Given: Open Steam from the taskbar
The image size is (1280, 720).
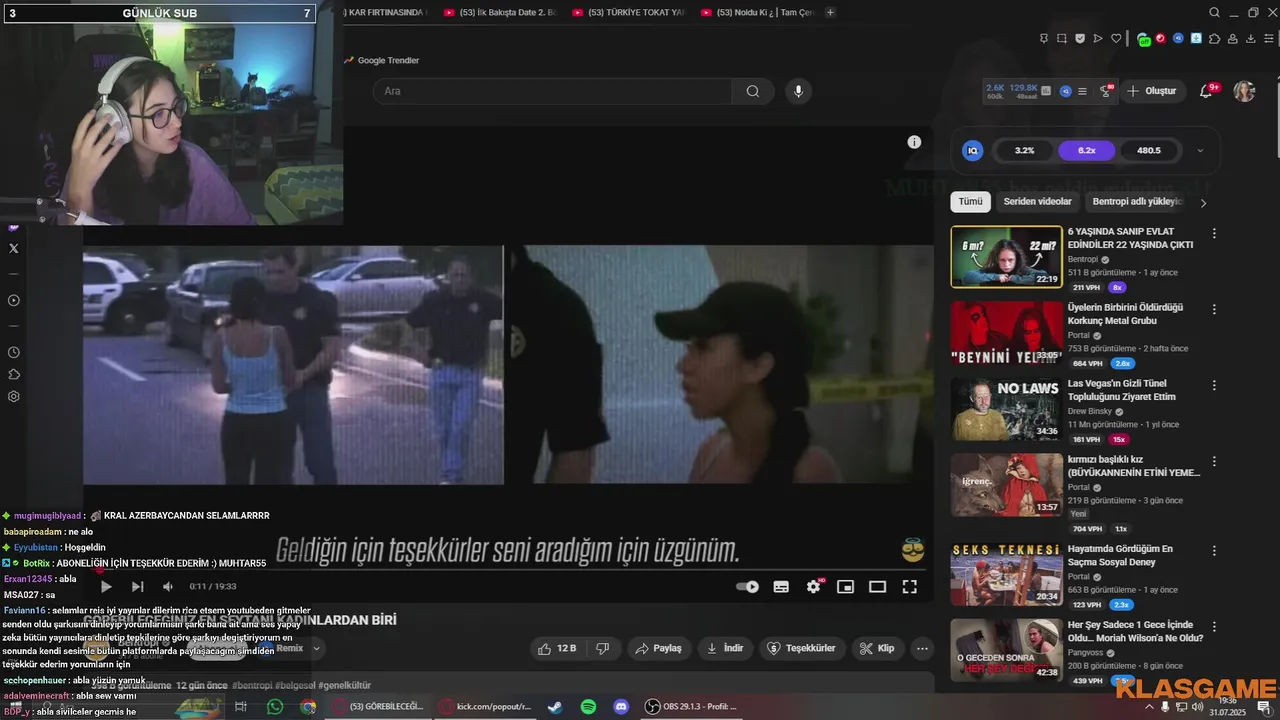Looking at the screenshot, I should pyautogui.click(x=554, y=706).
